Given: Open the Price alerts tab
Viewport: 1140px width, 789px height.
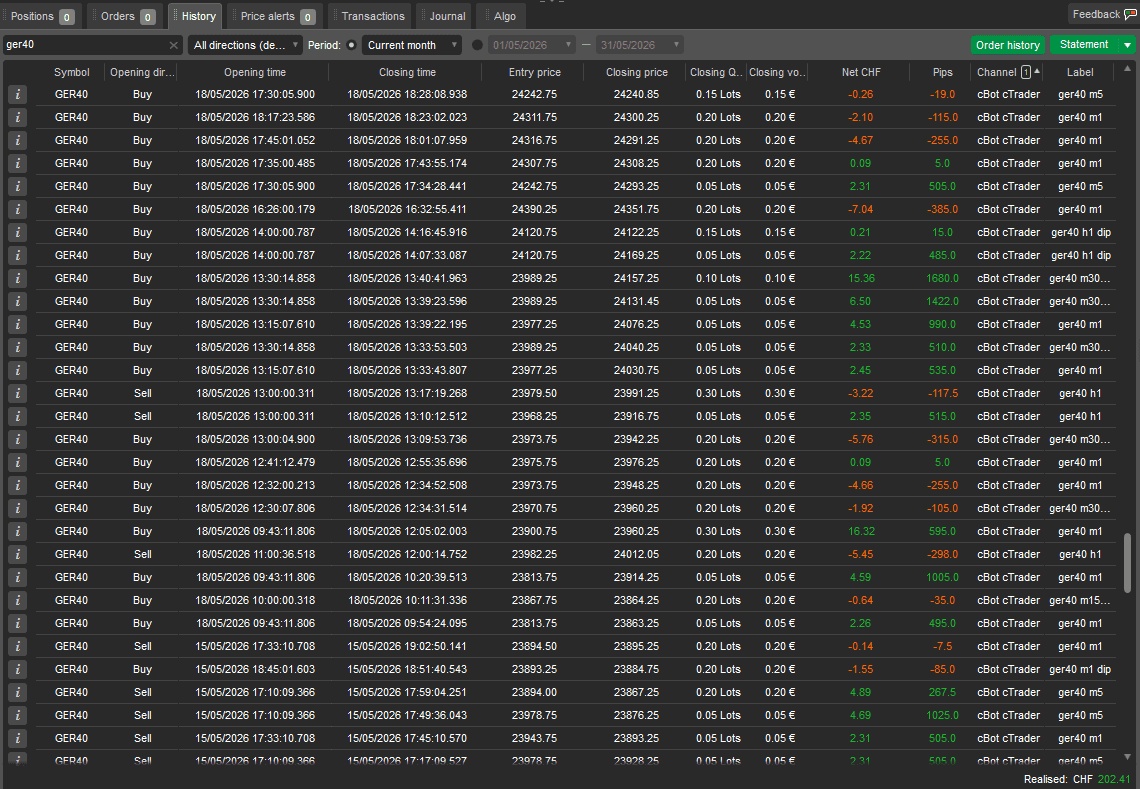Looking at the screenshot, I should 276,16.
